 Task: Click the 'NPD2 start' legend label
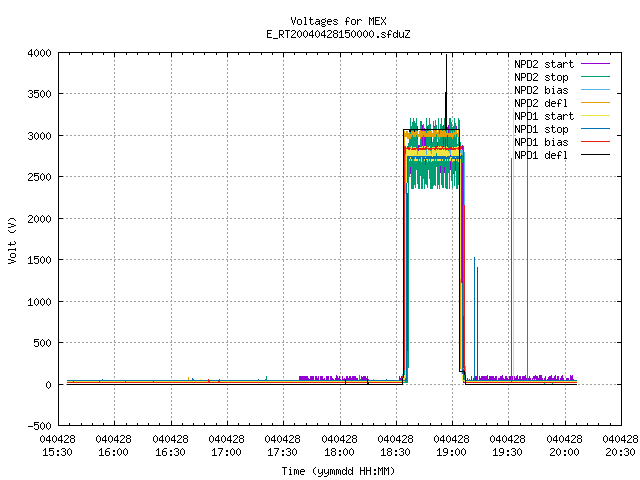(x=544, y=64)
